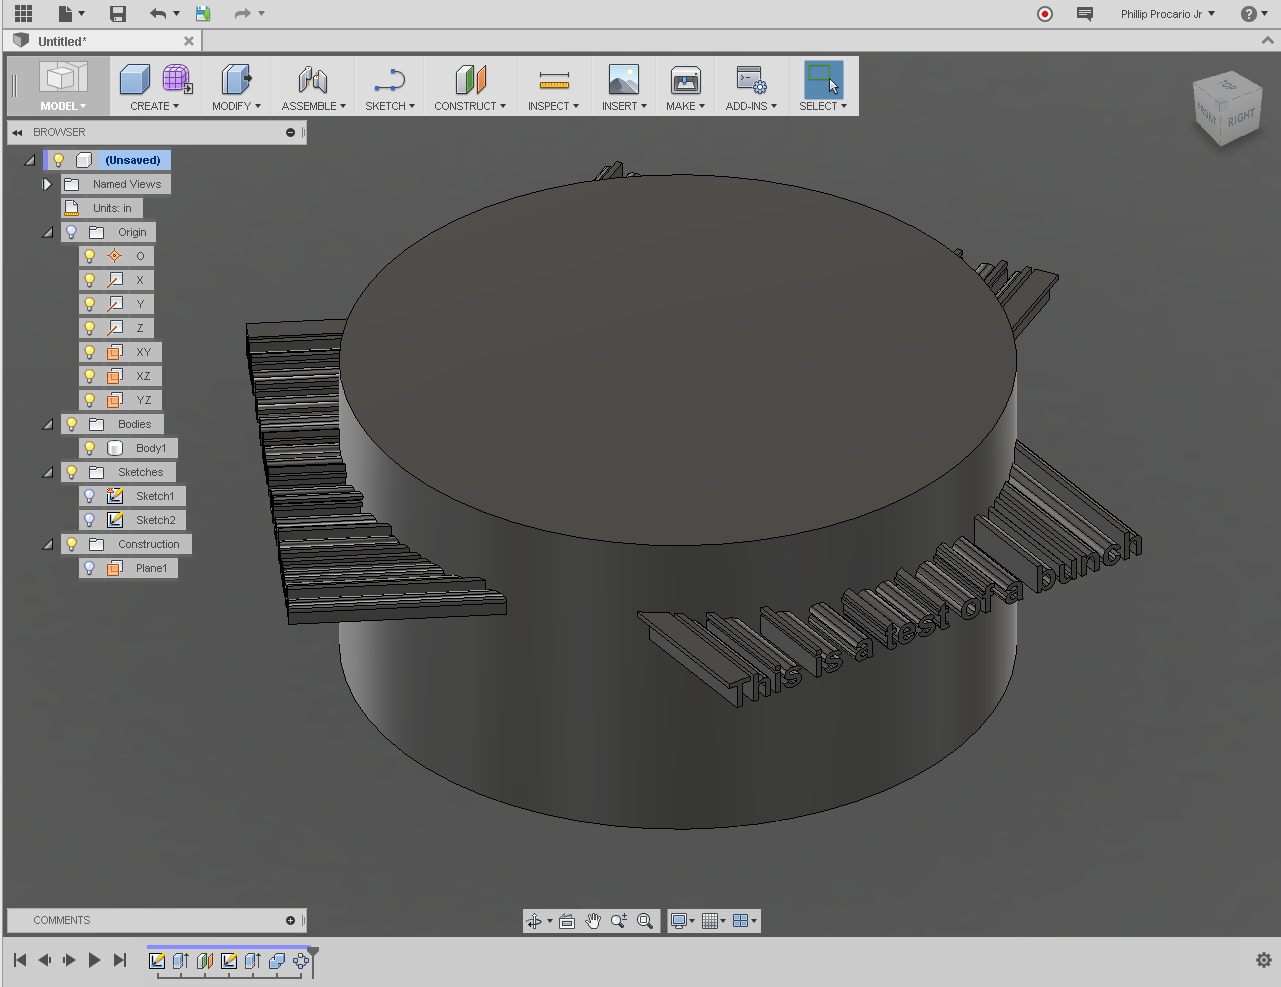Select the Pan tool at bottom
The image size is (1281, 987).
[x=593, y=920]
